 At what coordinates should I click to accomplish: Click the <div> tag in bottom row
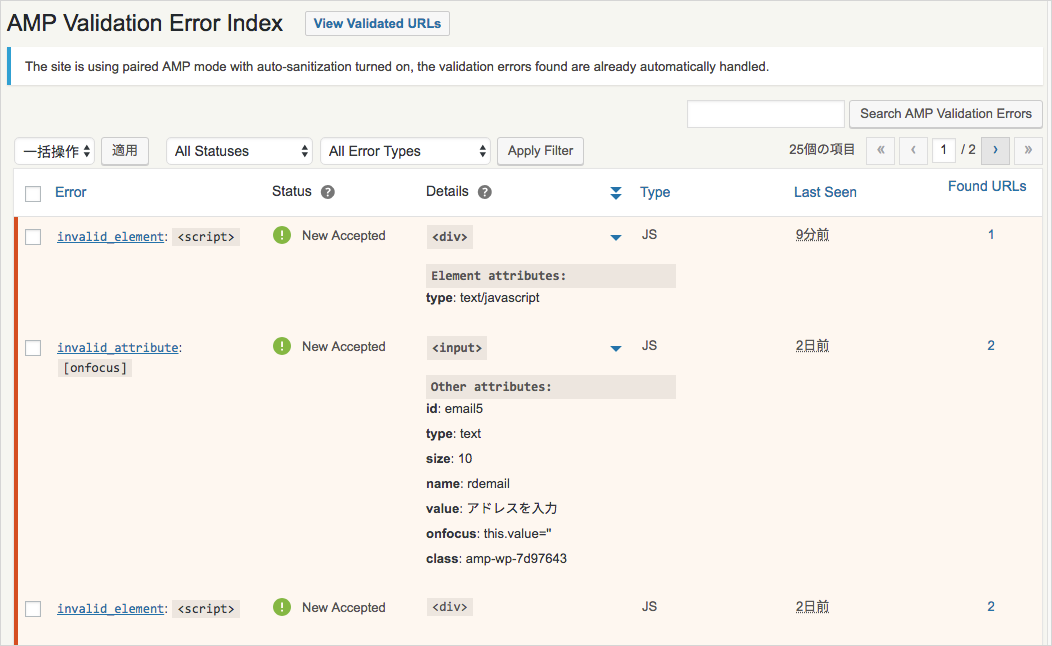click(x=450, y=606)
